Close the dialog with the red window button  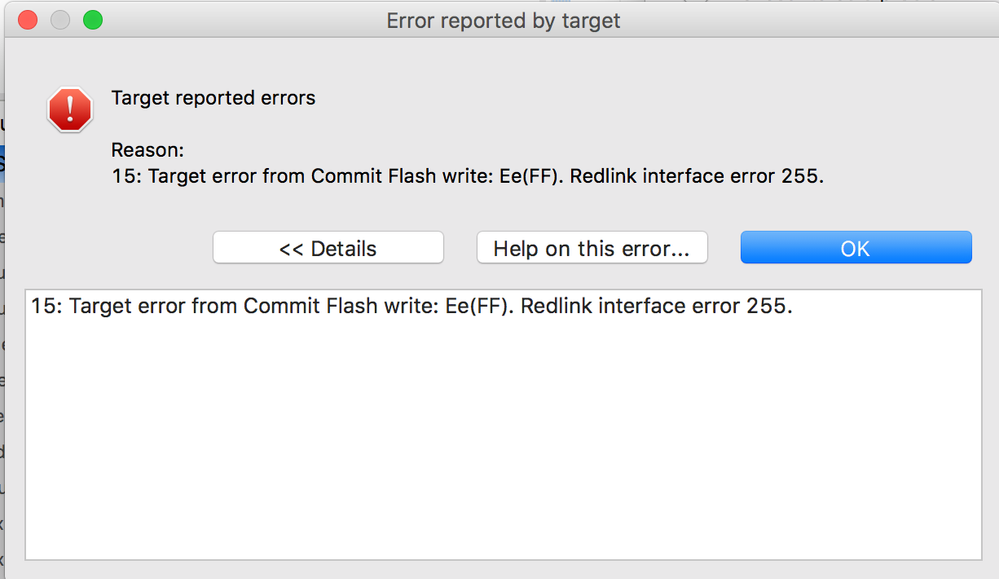point(29,20)
